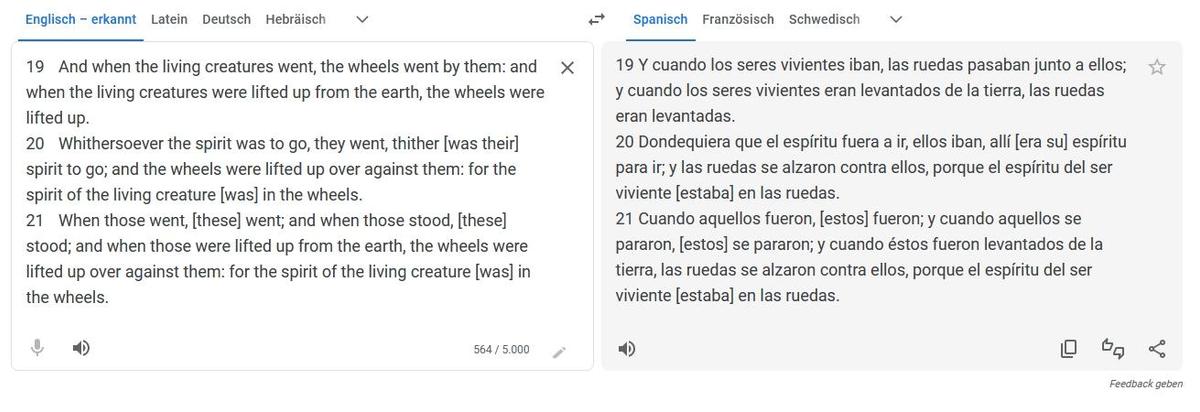Share the translation
Viewport: 1200px width, 412px height.
(1157, 349)
